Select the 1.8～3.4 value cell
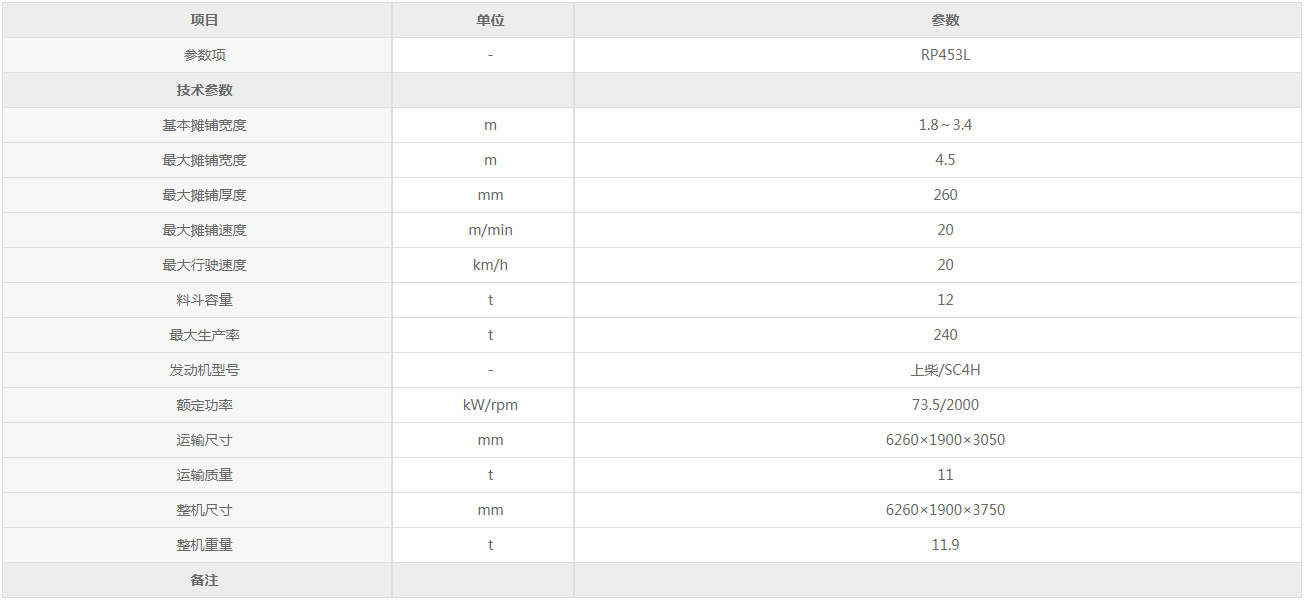Image resolution: width=1305 pixels, height=600 pixels. 945,125
